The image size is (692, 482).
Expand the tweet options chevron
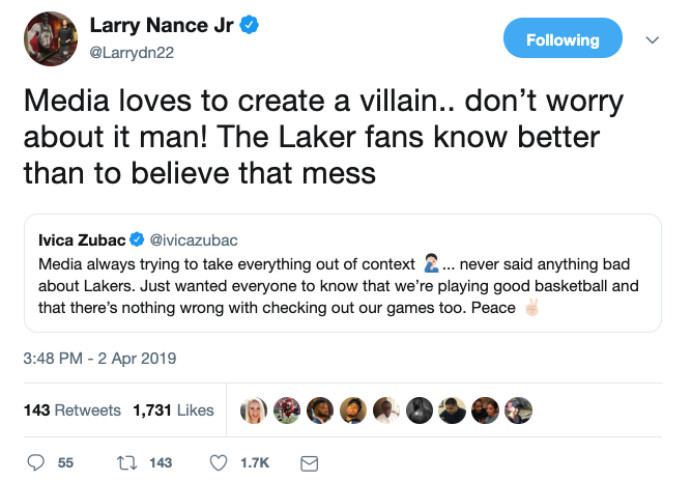coord(652,40)
